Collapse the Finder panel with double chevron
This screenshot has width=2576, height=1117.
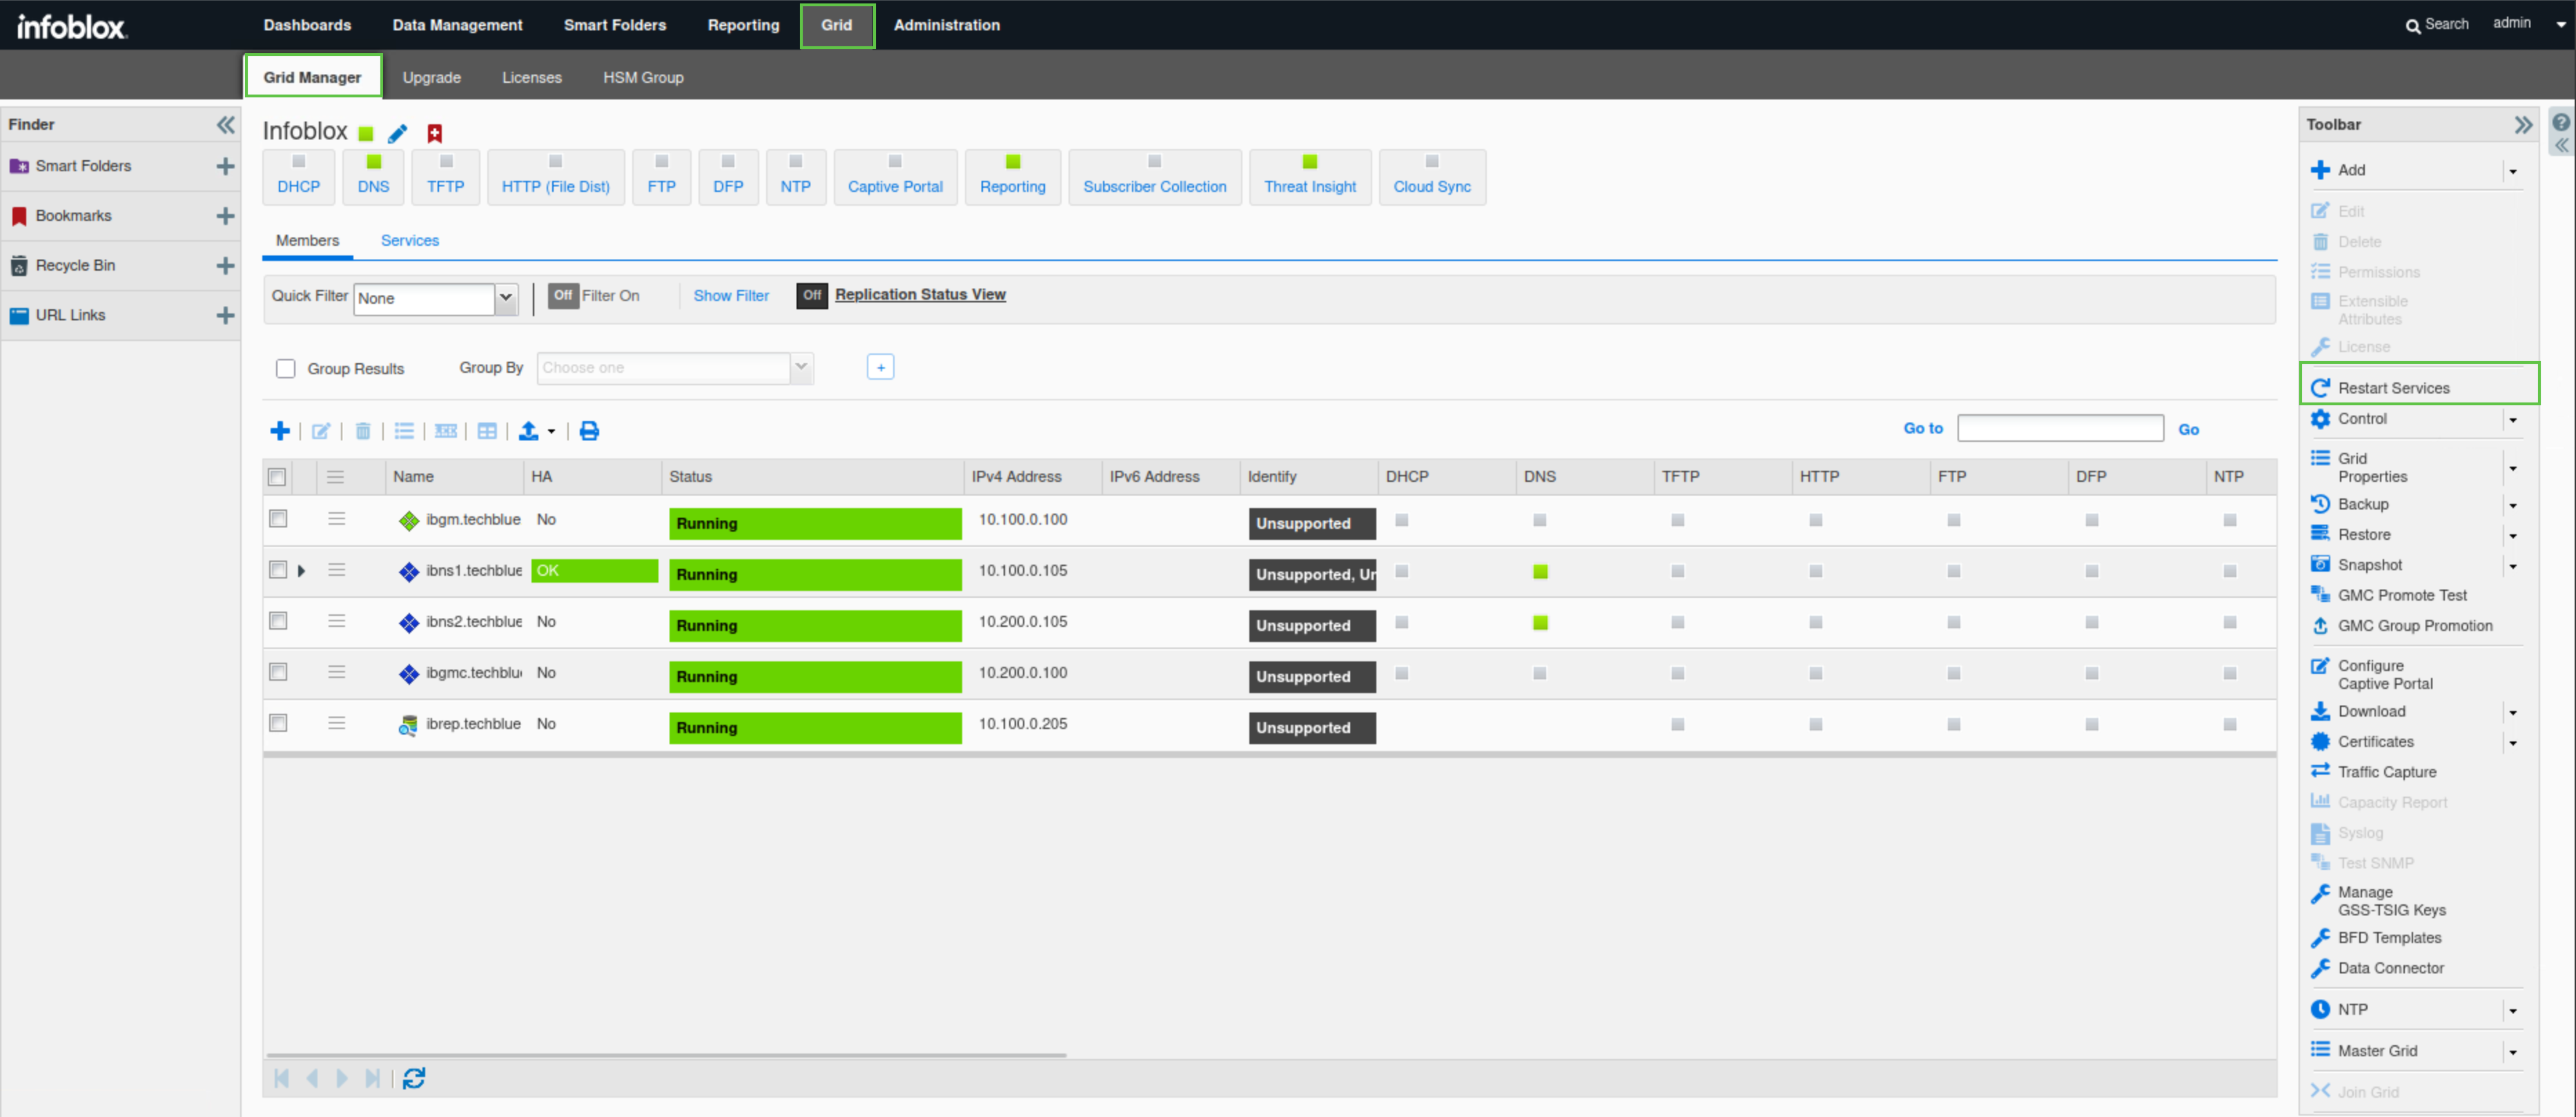(226, 124)
